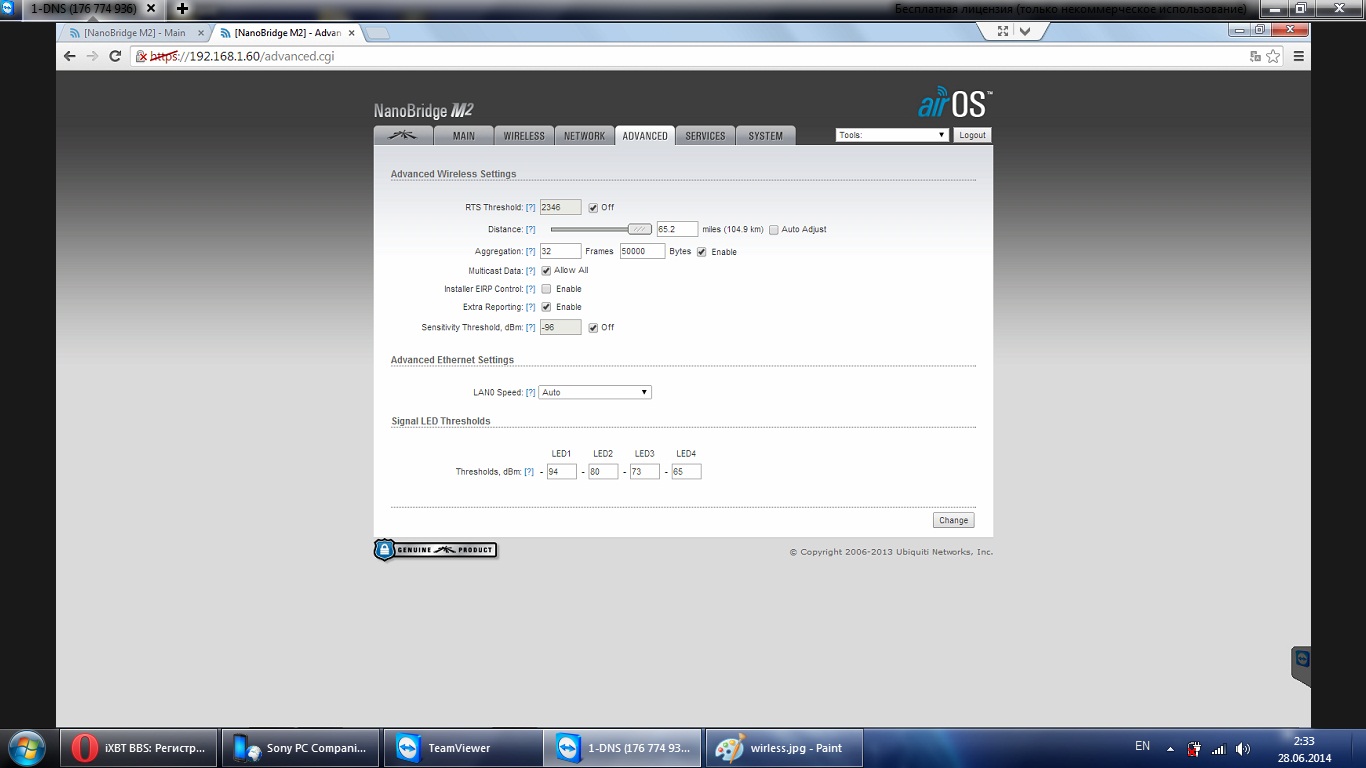Add a new TeamViewer session tab with plus
The width and height of the screenshot is (1366, 768).
click(182, 8)
